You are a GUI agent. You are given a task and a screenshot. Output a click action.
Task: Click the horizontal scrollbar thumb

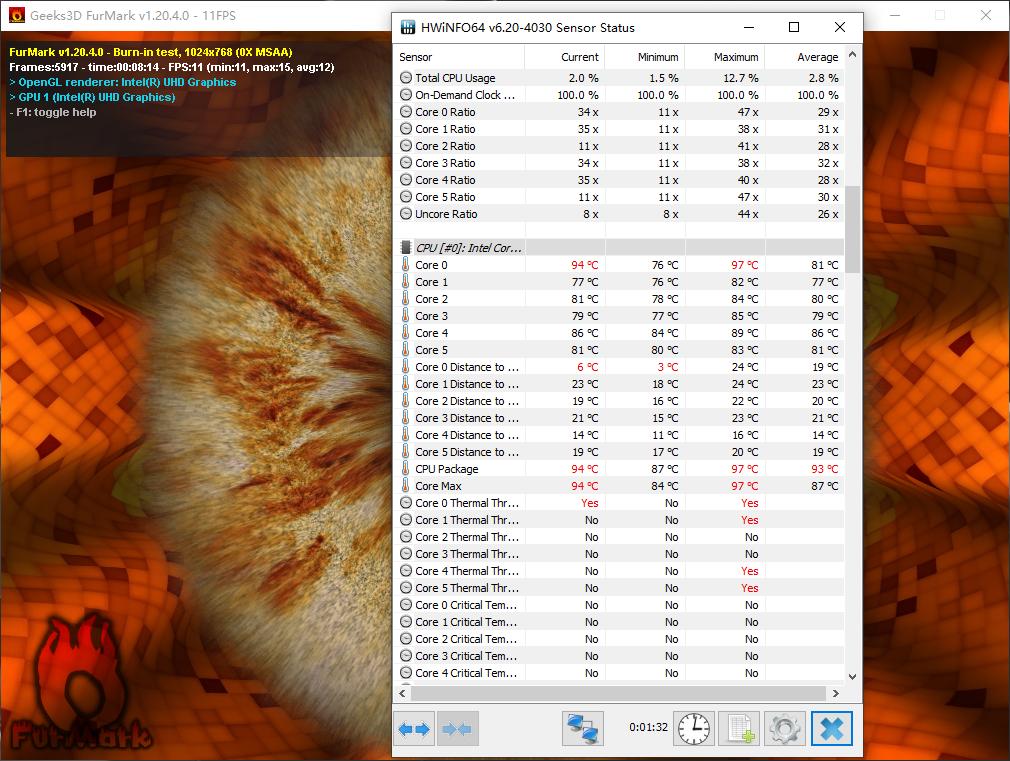618,693
